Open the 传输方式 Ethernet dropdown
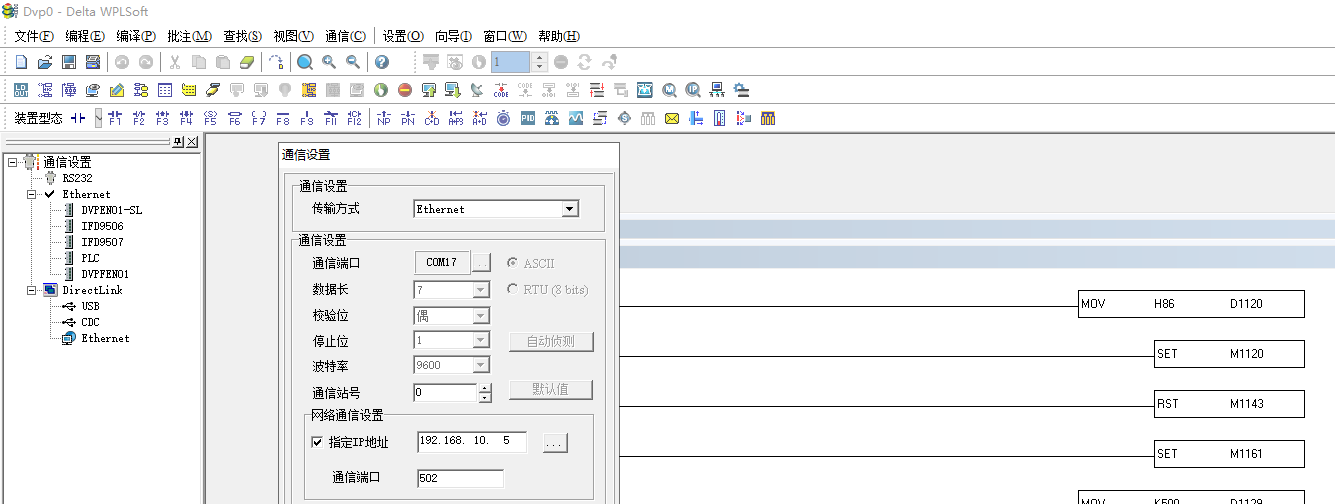Viewport: 1335px width, 504px height. coord(569,209)
